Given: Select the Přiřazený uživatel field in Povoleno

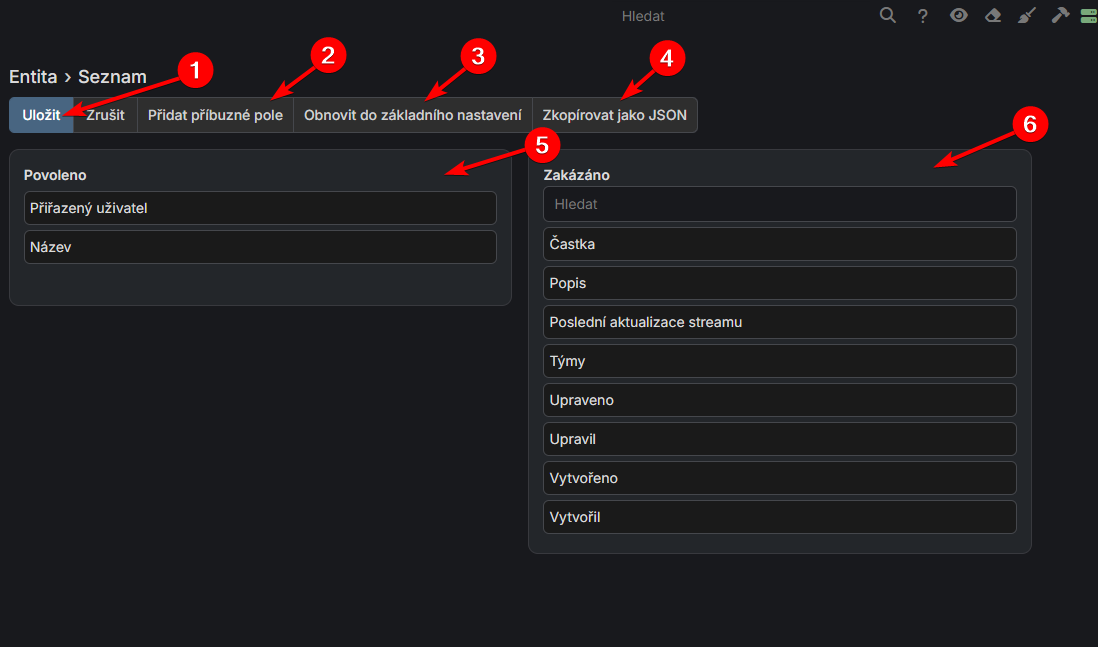Looking at the screenshot, I should (x=260, y=208).
